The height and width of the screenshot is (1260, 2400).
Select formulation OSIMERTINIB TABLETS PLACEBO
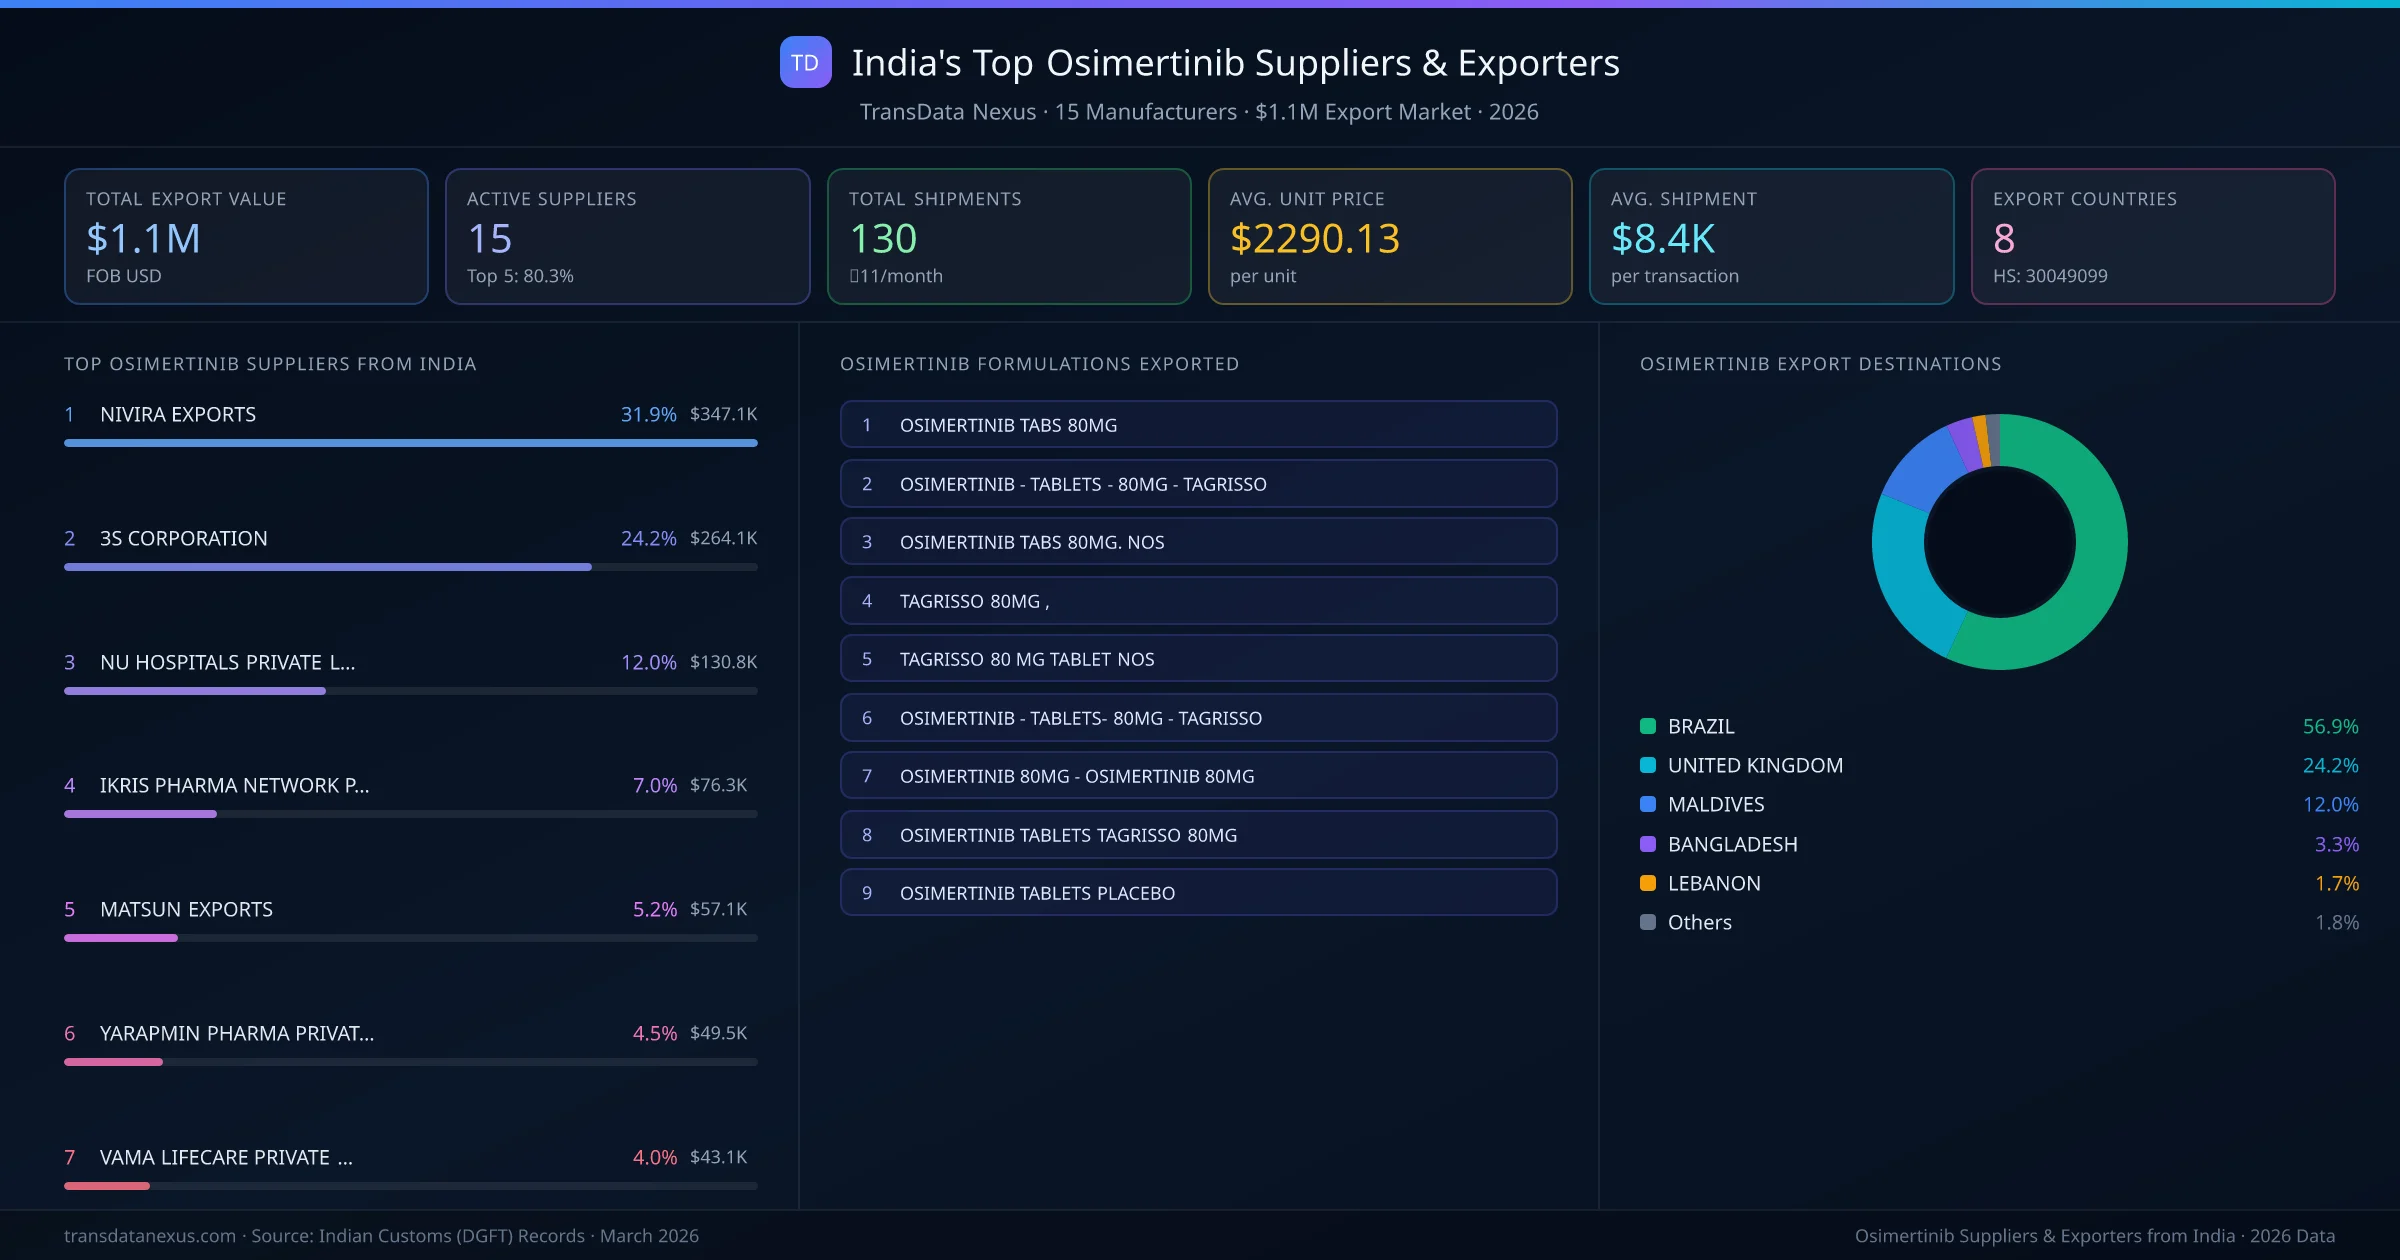click(1198, 892)
